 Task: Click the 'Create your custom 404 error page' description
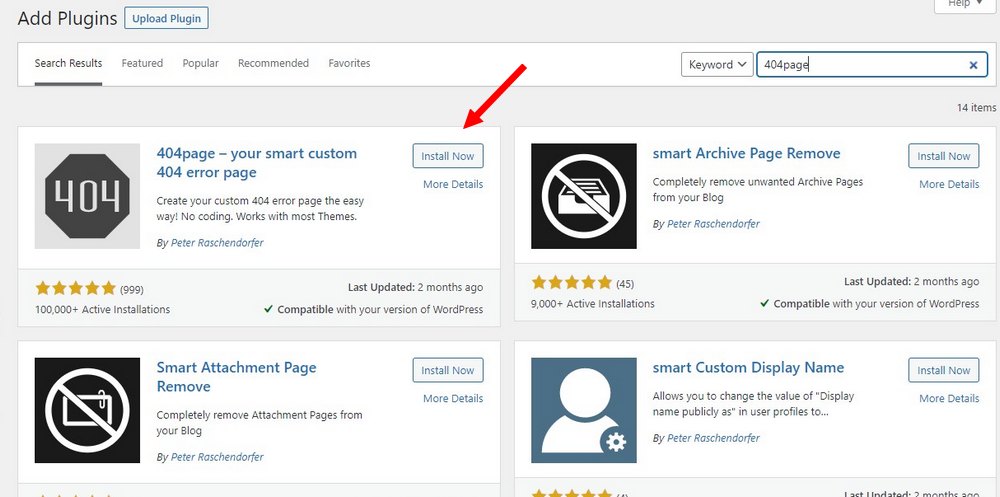(260, 209)
